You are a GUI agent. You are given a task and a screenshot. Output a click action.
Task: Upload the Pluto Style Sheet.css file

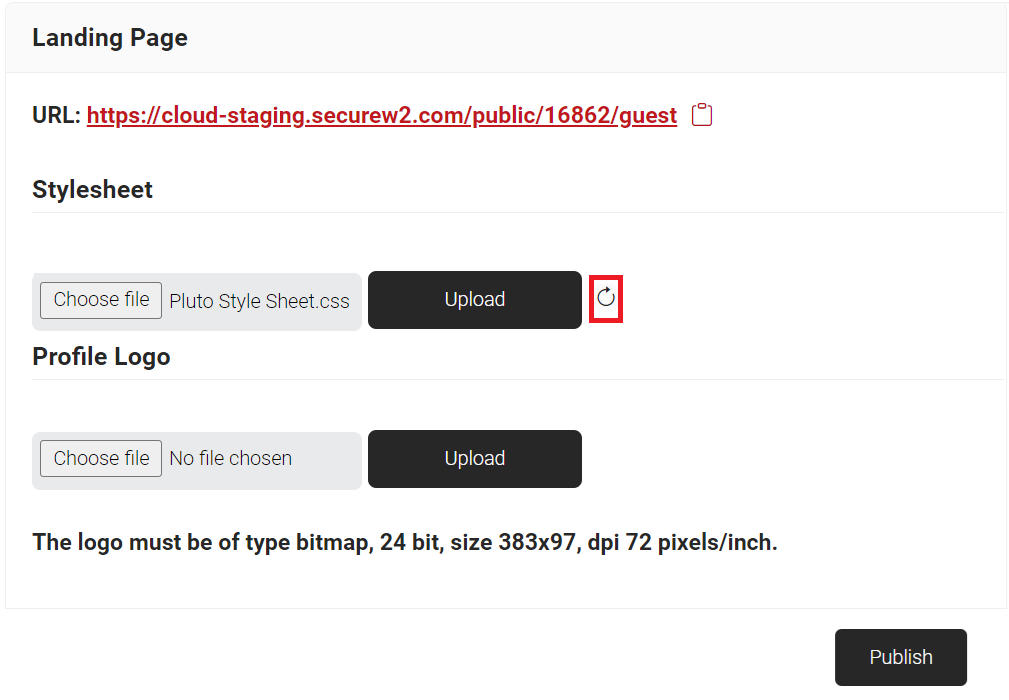tap(474, 299)
